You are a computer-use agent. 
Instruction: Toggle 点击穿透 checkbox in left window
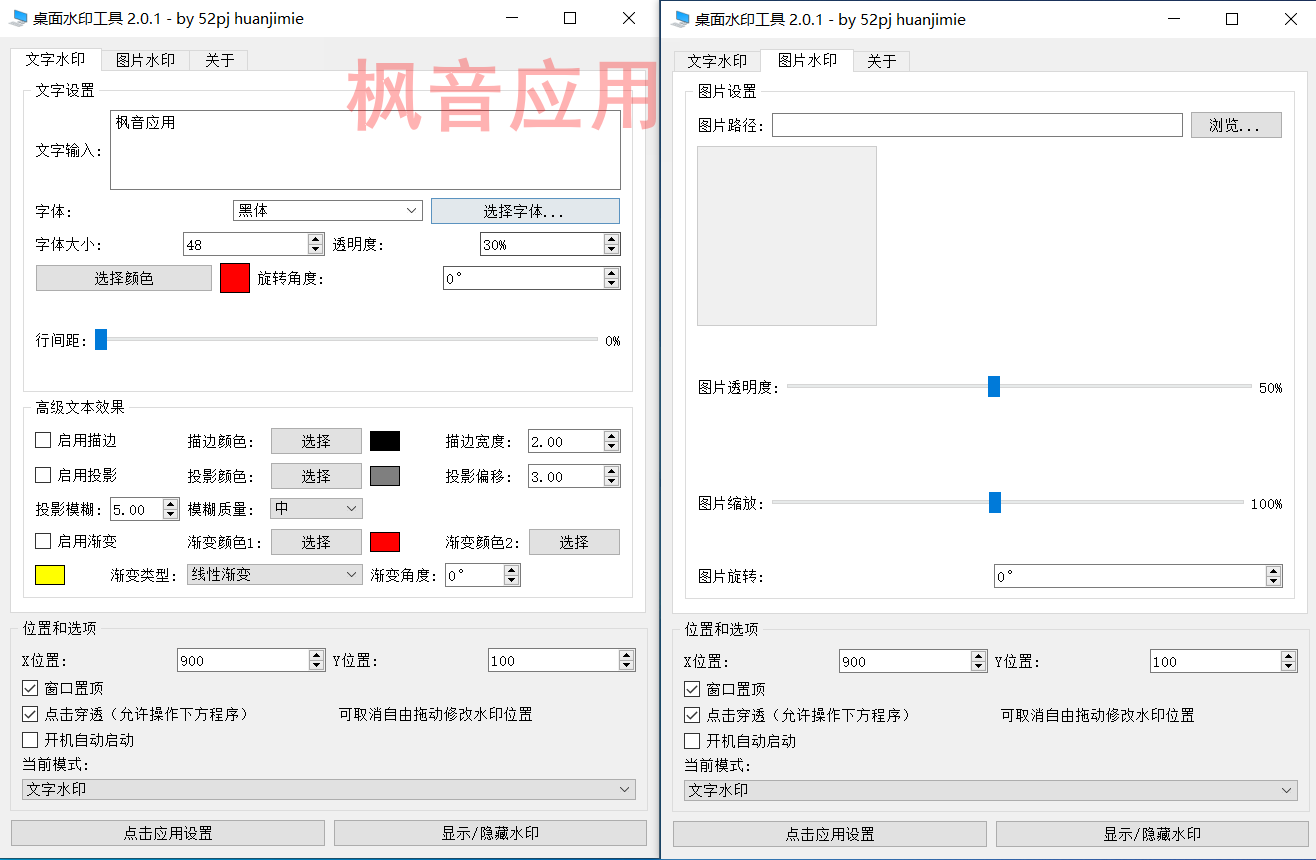(x=30, y=714)
